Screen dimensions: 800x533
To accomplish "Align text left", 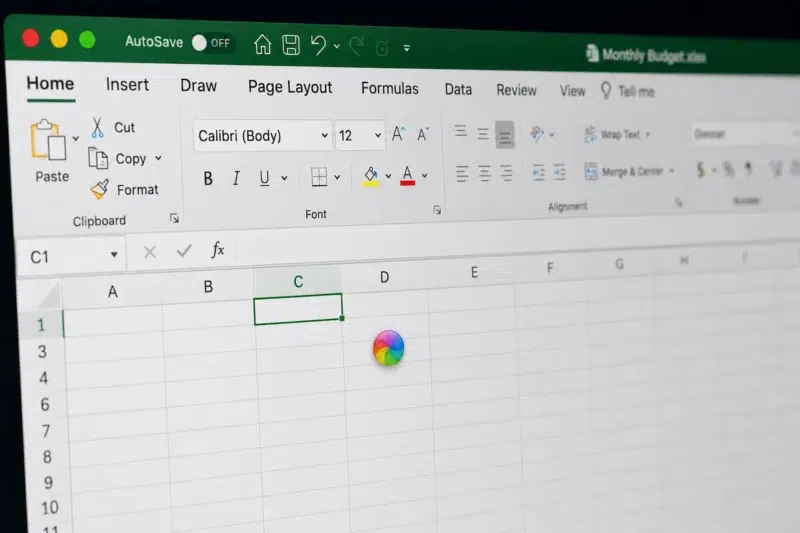I will (462, 173).
